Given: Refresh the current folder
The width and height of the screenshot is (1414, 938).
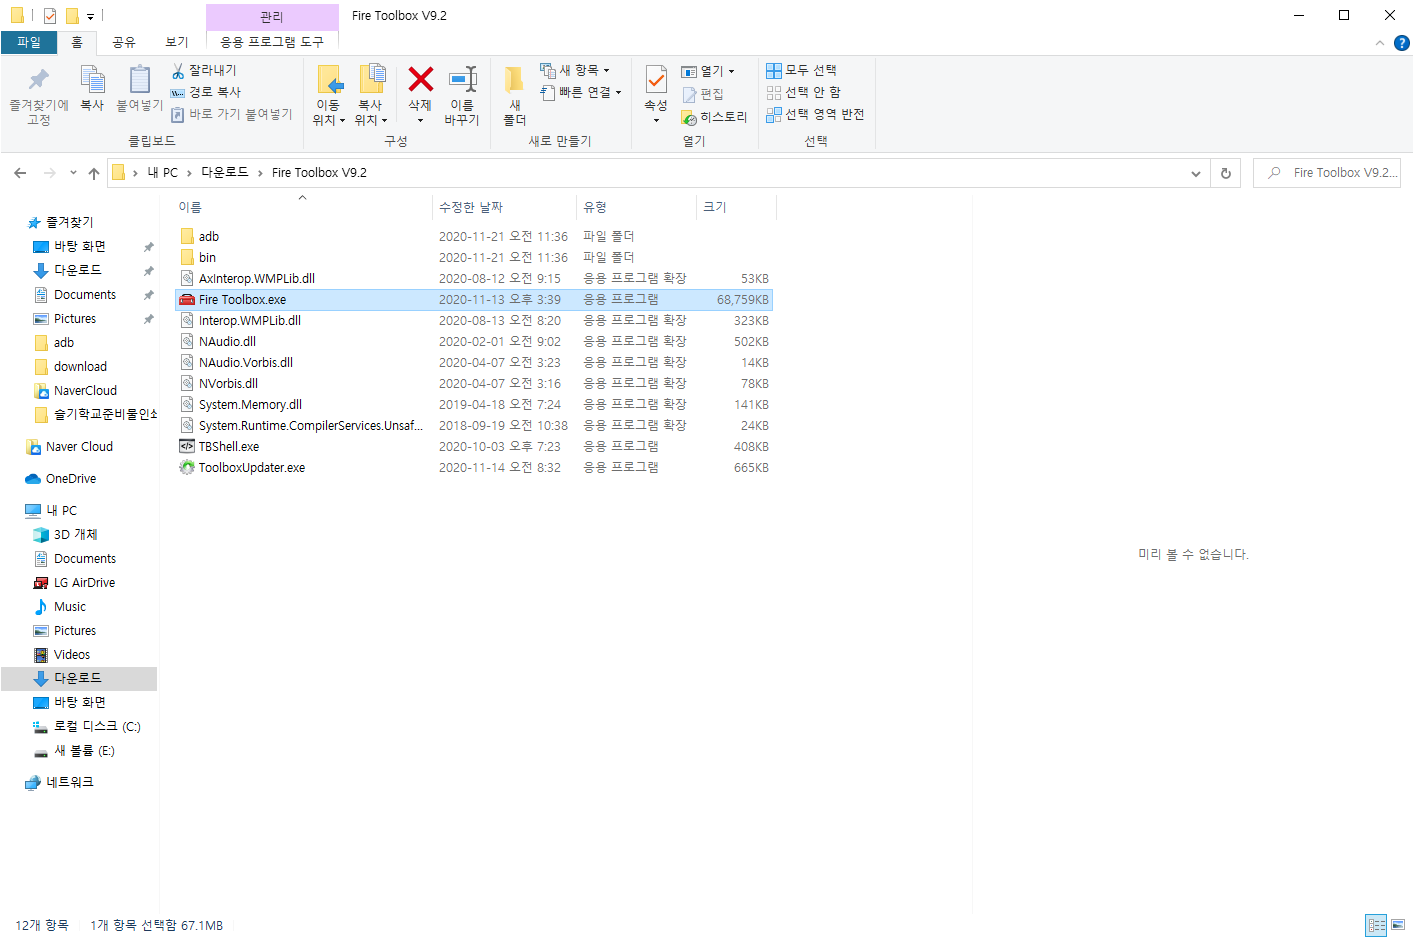Looking at the screenshot, I should click(1226, 173).
